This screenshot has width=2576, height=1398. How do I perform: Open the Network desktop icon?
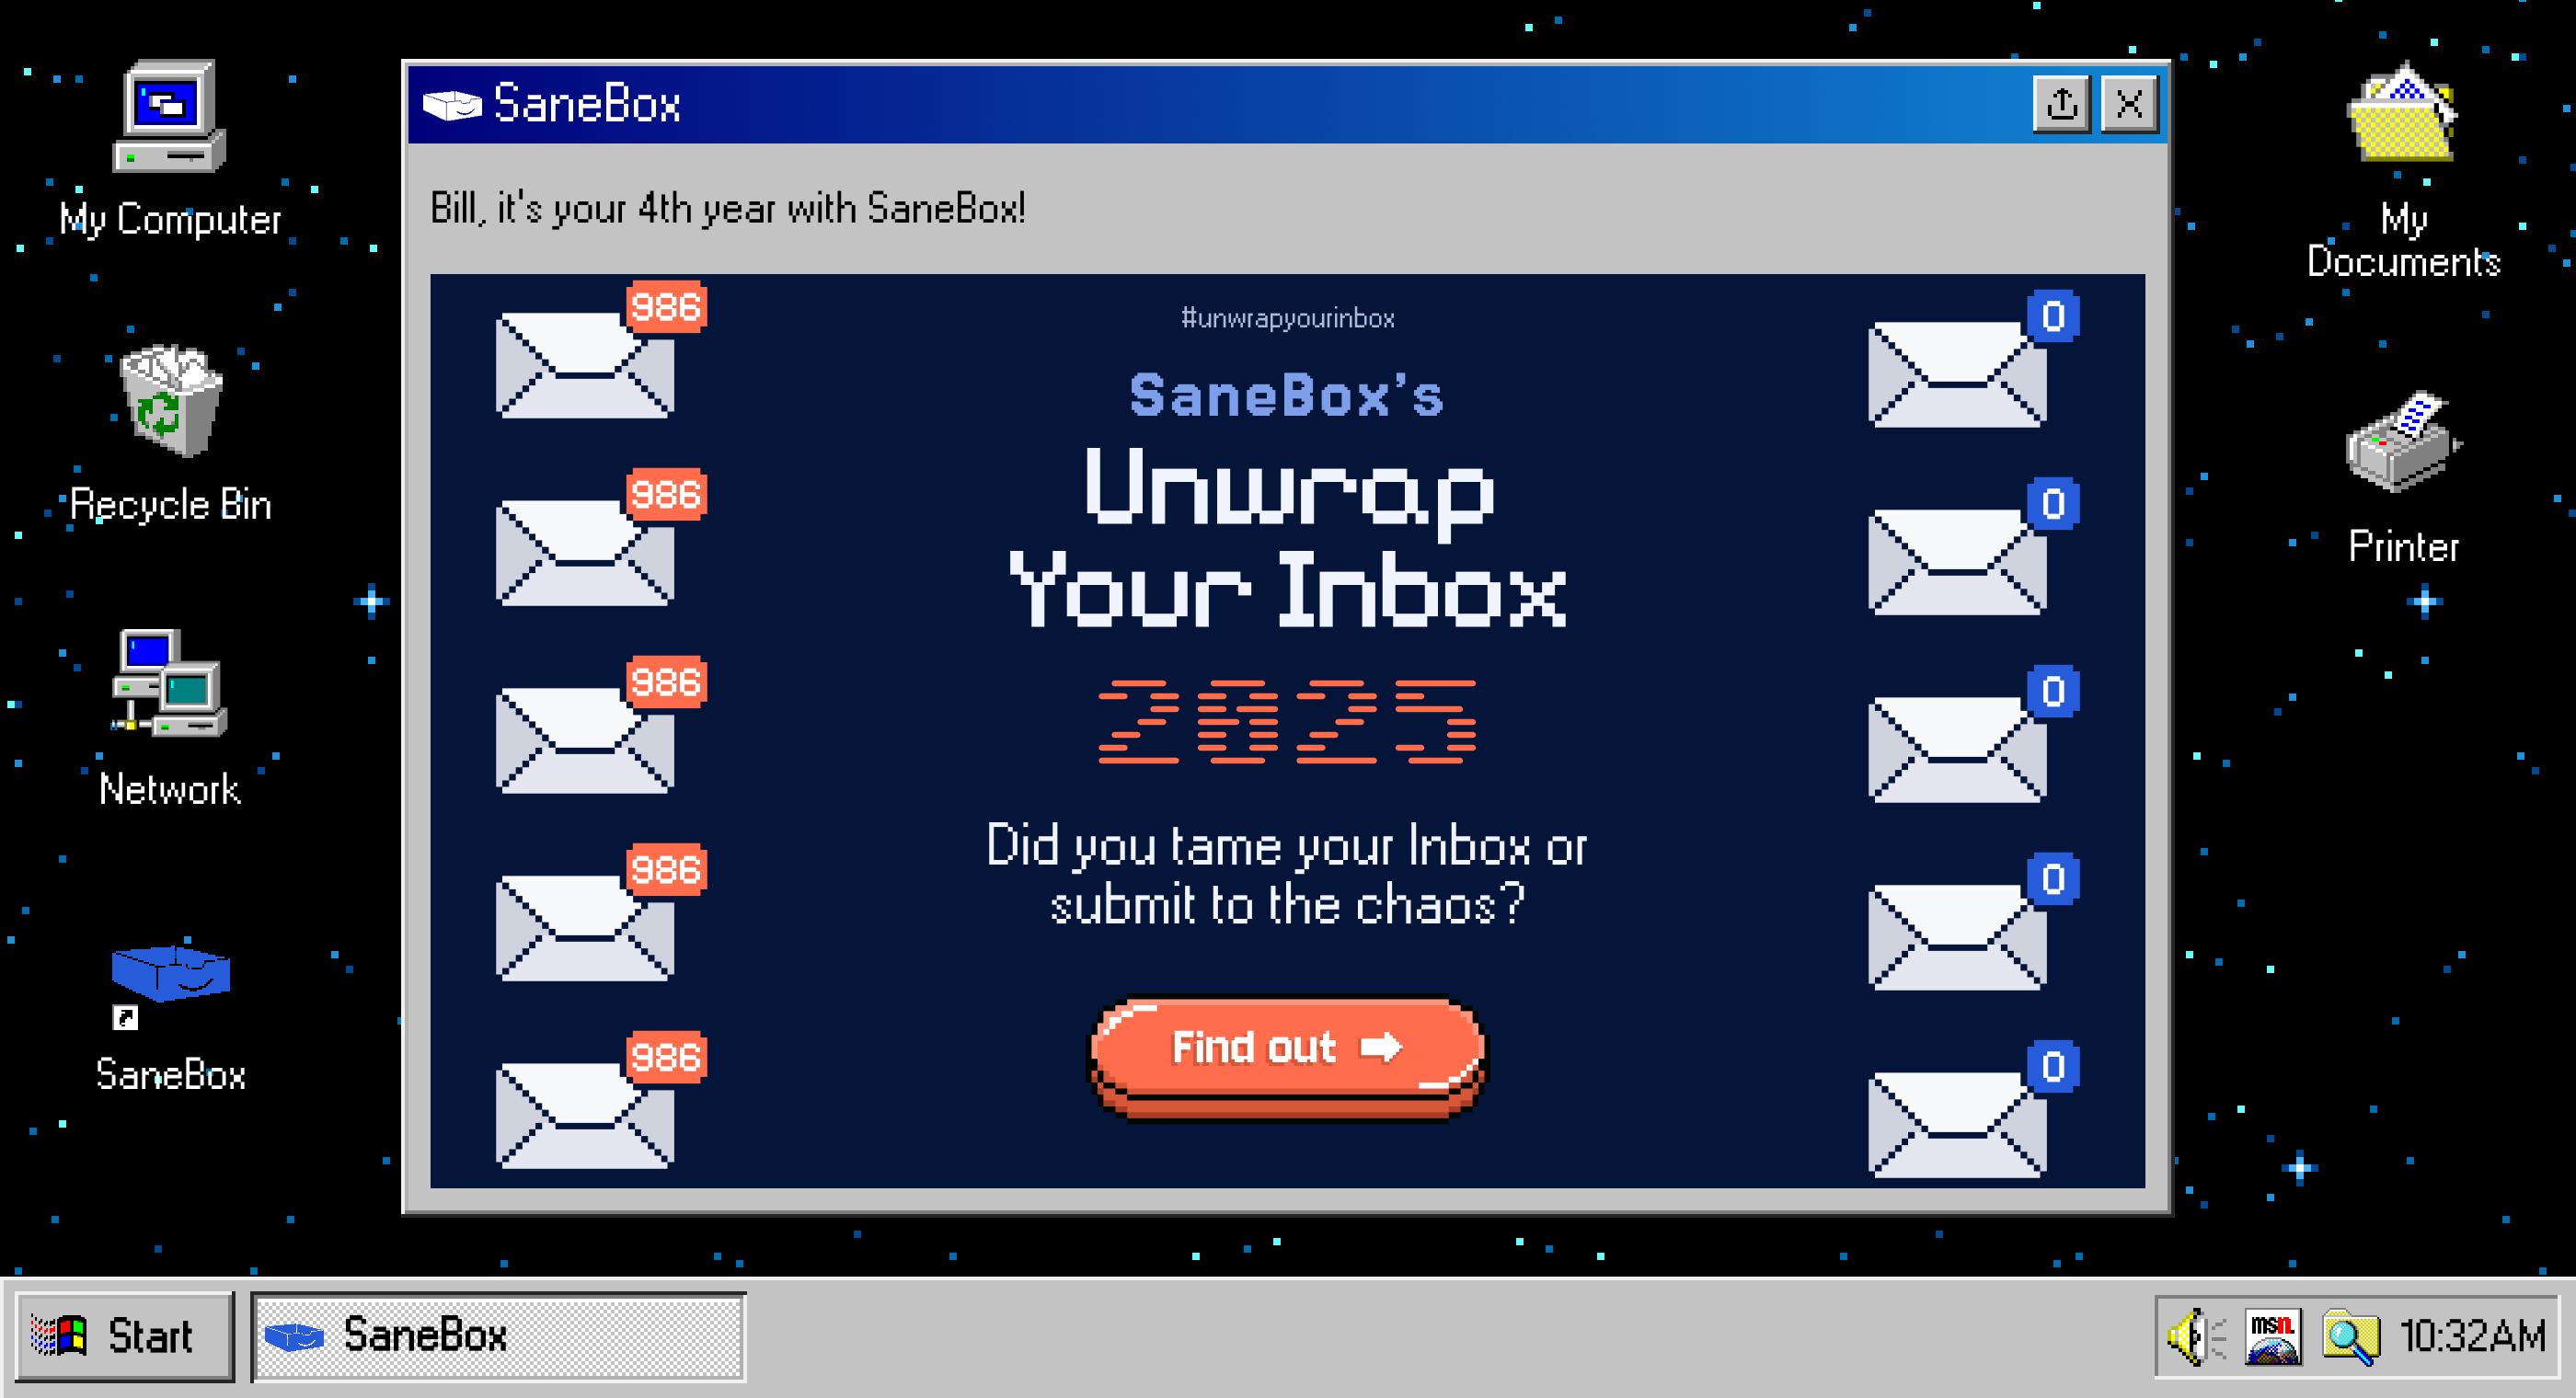(169, 685)
